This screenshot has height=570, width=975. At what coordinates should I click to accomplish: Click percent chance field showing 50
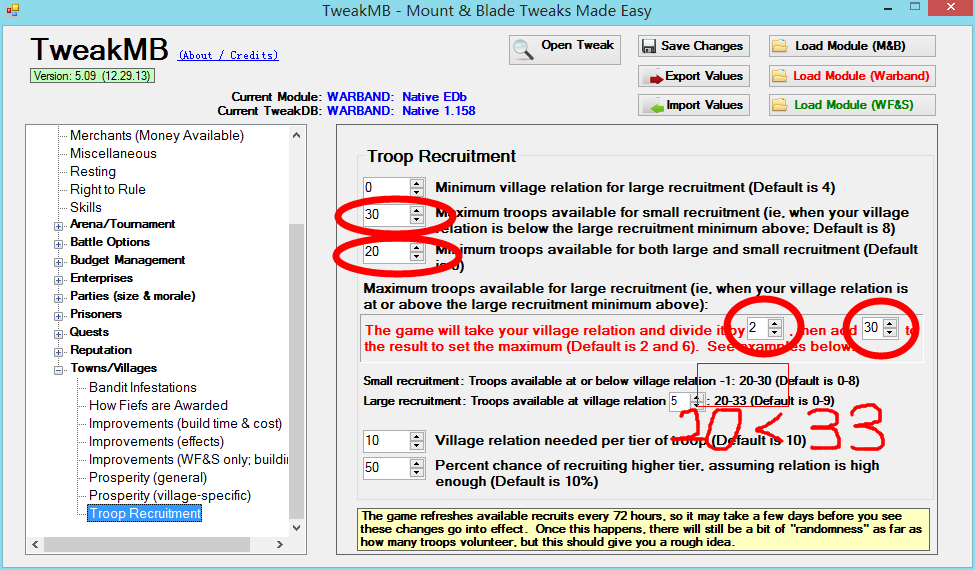pos(387,467)
